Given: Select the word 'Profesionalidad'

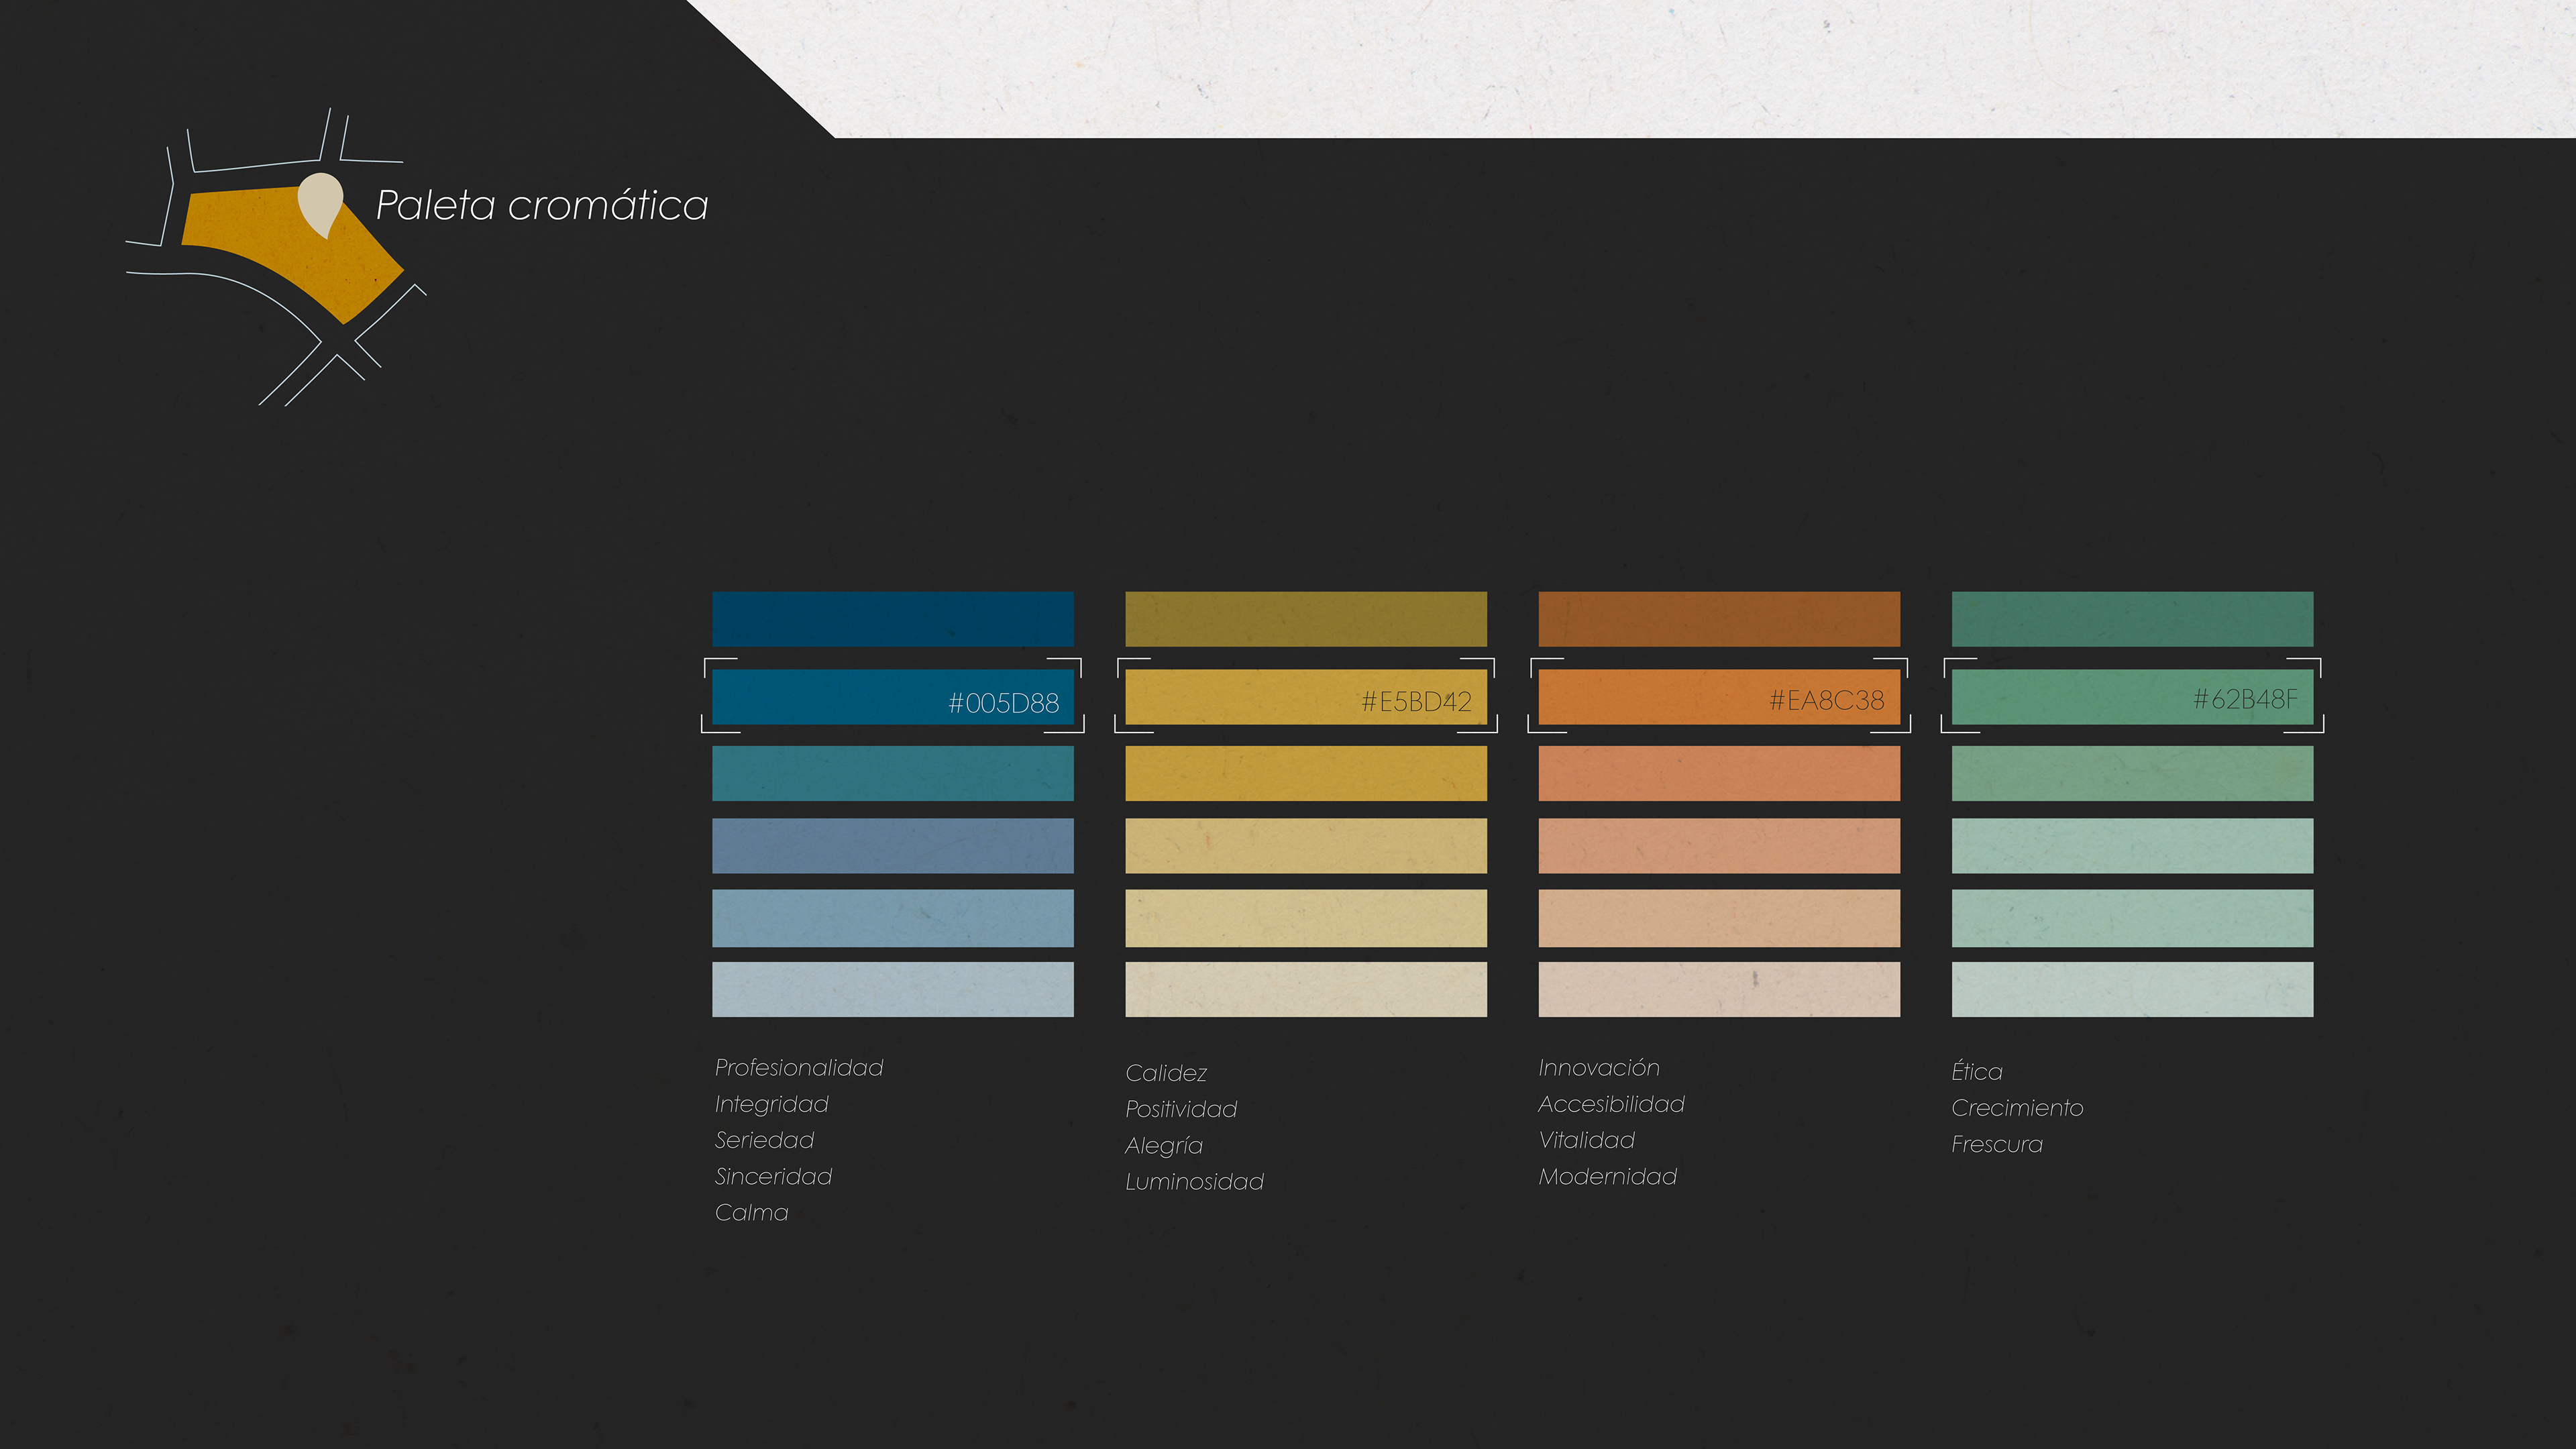Looking at the screenshot, I should (799, 1068).
